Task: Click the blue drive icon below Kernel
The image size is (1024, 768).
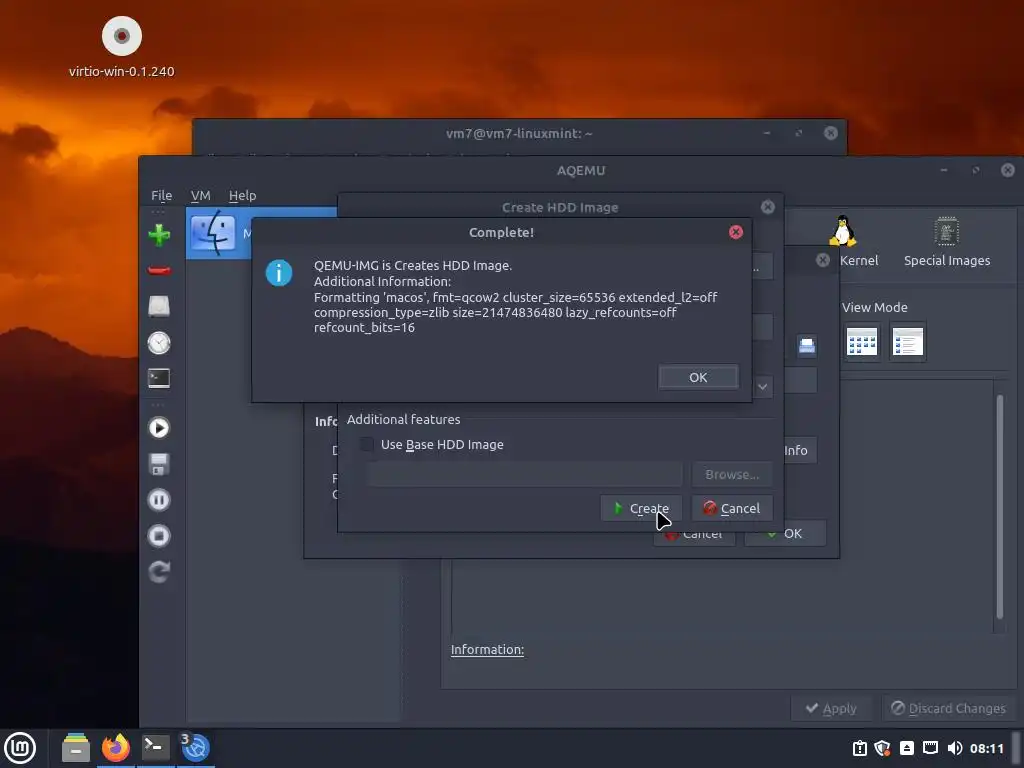Action: point(807,345)
